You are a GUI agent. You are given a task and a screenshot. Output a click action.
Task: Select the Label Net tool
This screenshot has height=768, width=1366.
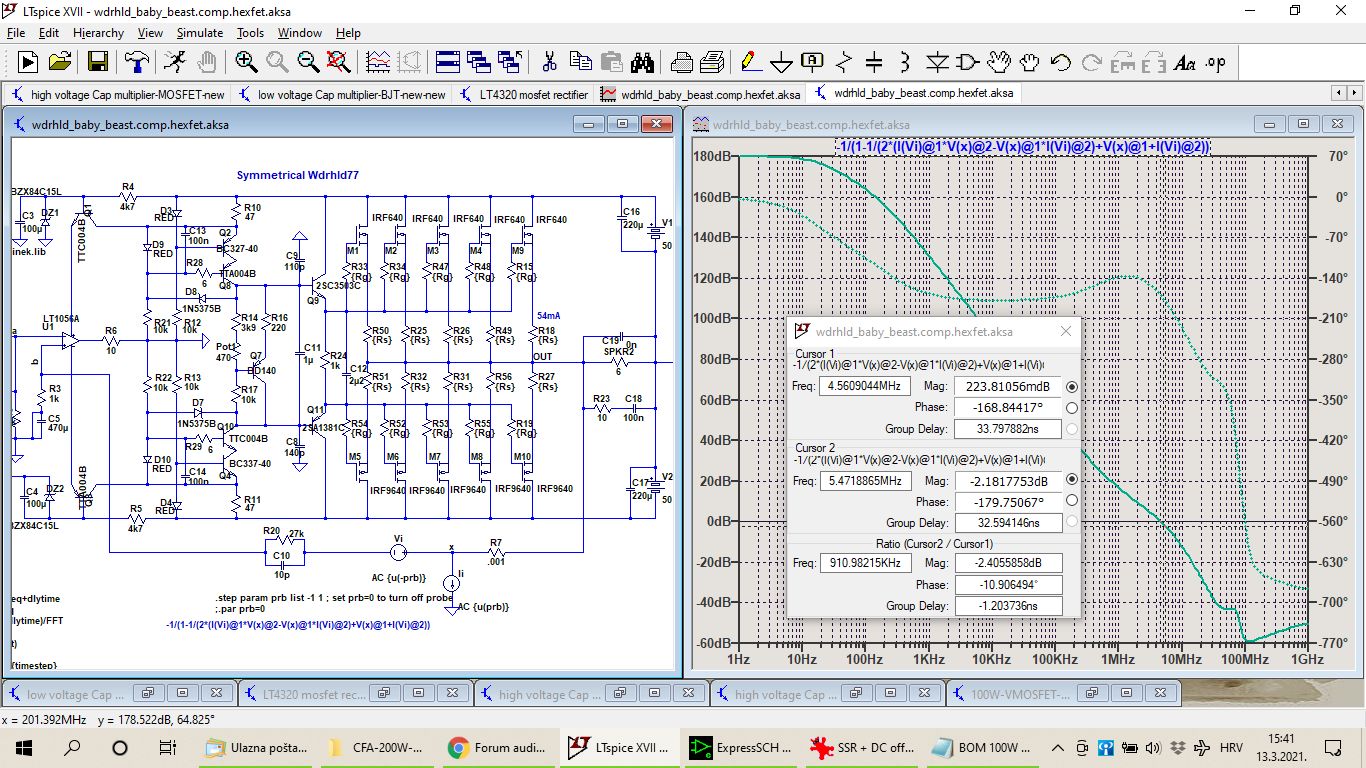[x=812, y=62]
